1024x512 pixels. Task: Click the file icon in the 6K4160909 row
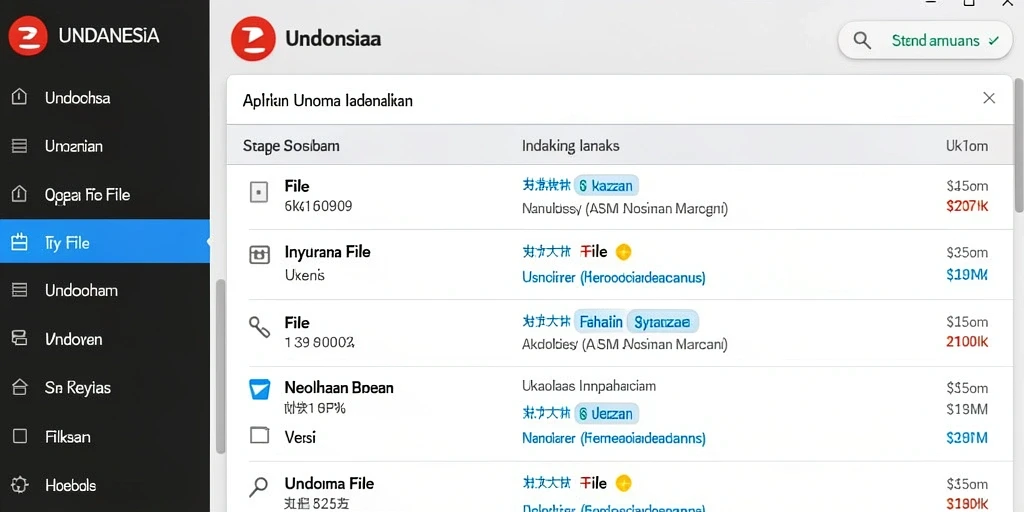pos(259,193)
